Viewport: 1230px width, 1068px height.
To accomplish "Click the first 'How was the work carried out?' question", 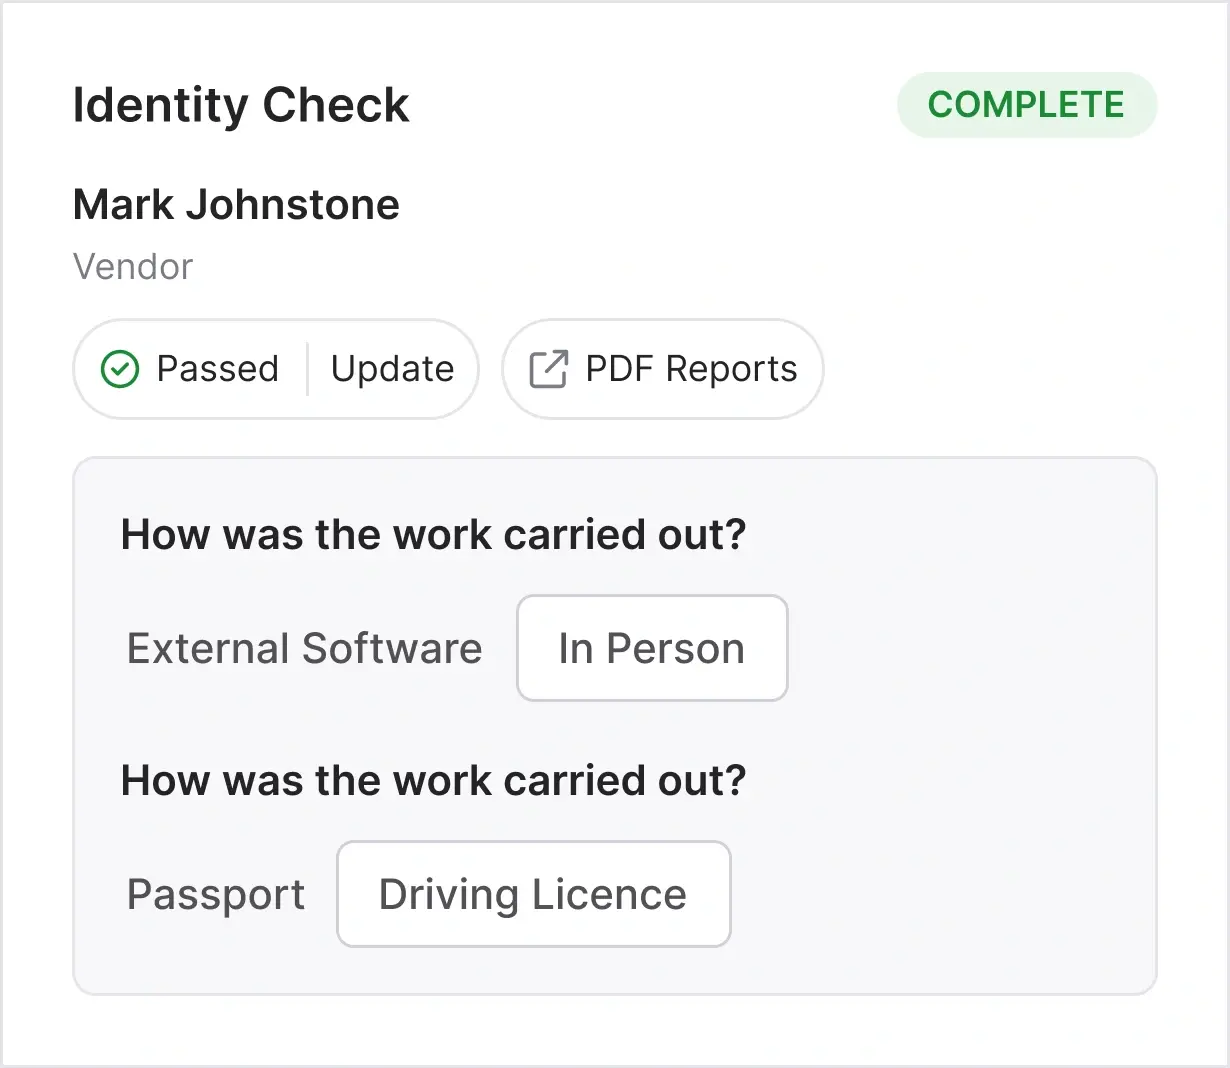I will tap(433, 535).
